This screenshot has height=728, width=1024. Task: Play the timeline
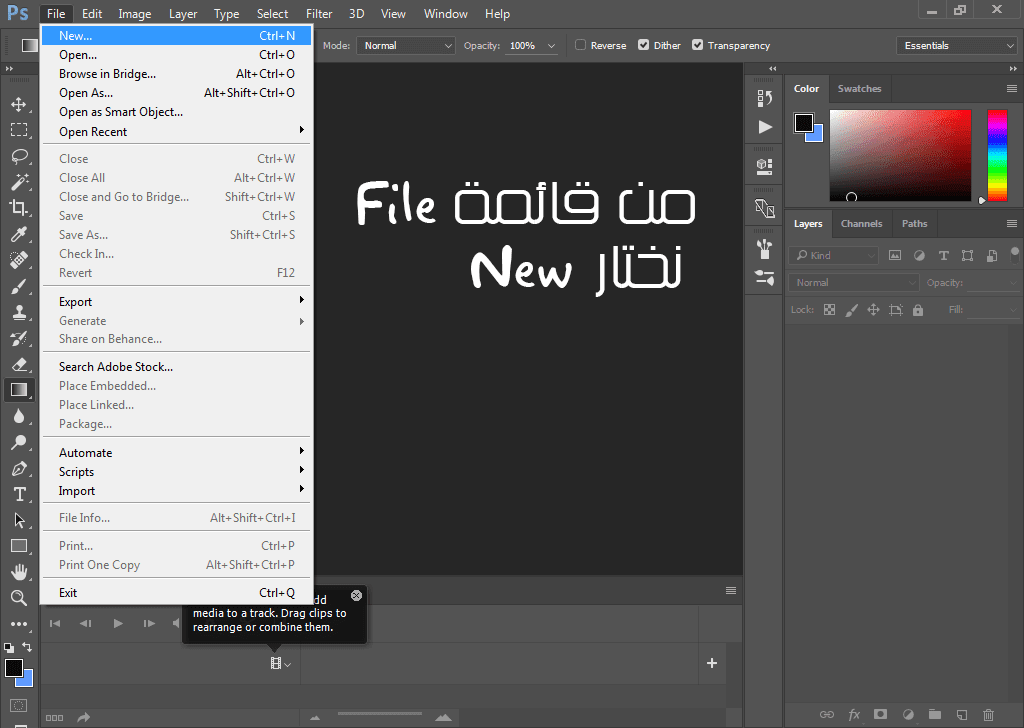[x=118, y=624]
